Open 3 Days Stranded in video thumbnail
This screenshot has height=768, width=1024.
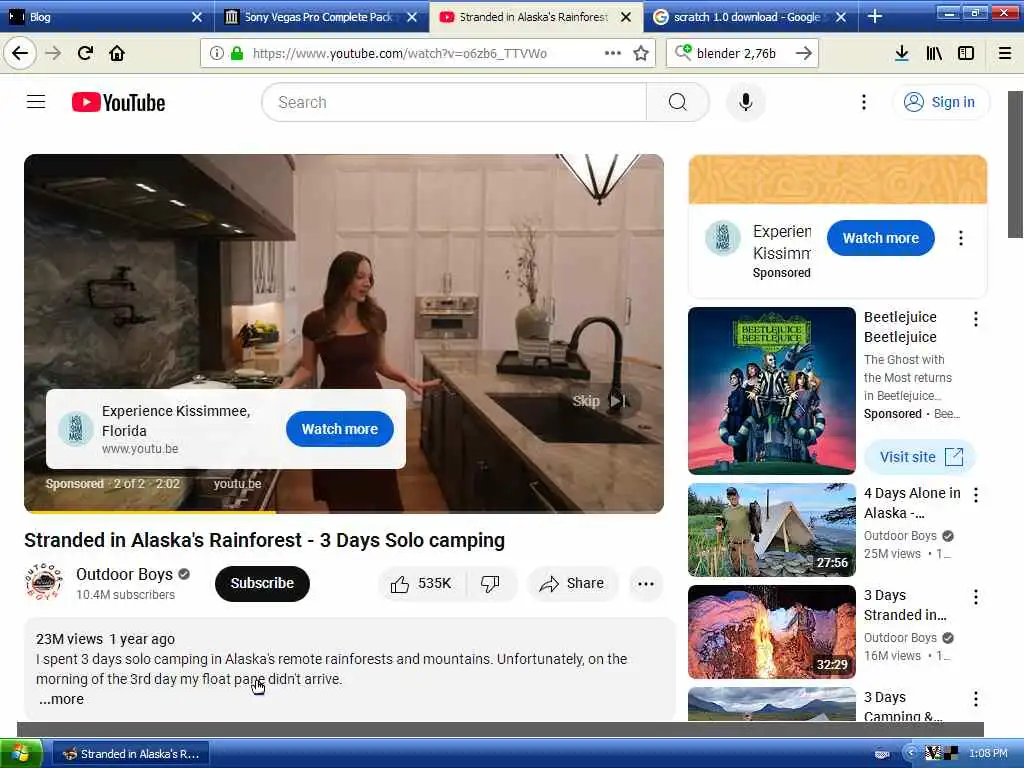pos(771,632)
